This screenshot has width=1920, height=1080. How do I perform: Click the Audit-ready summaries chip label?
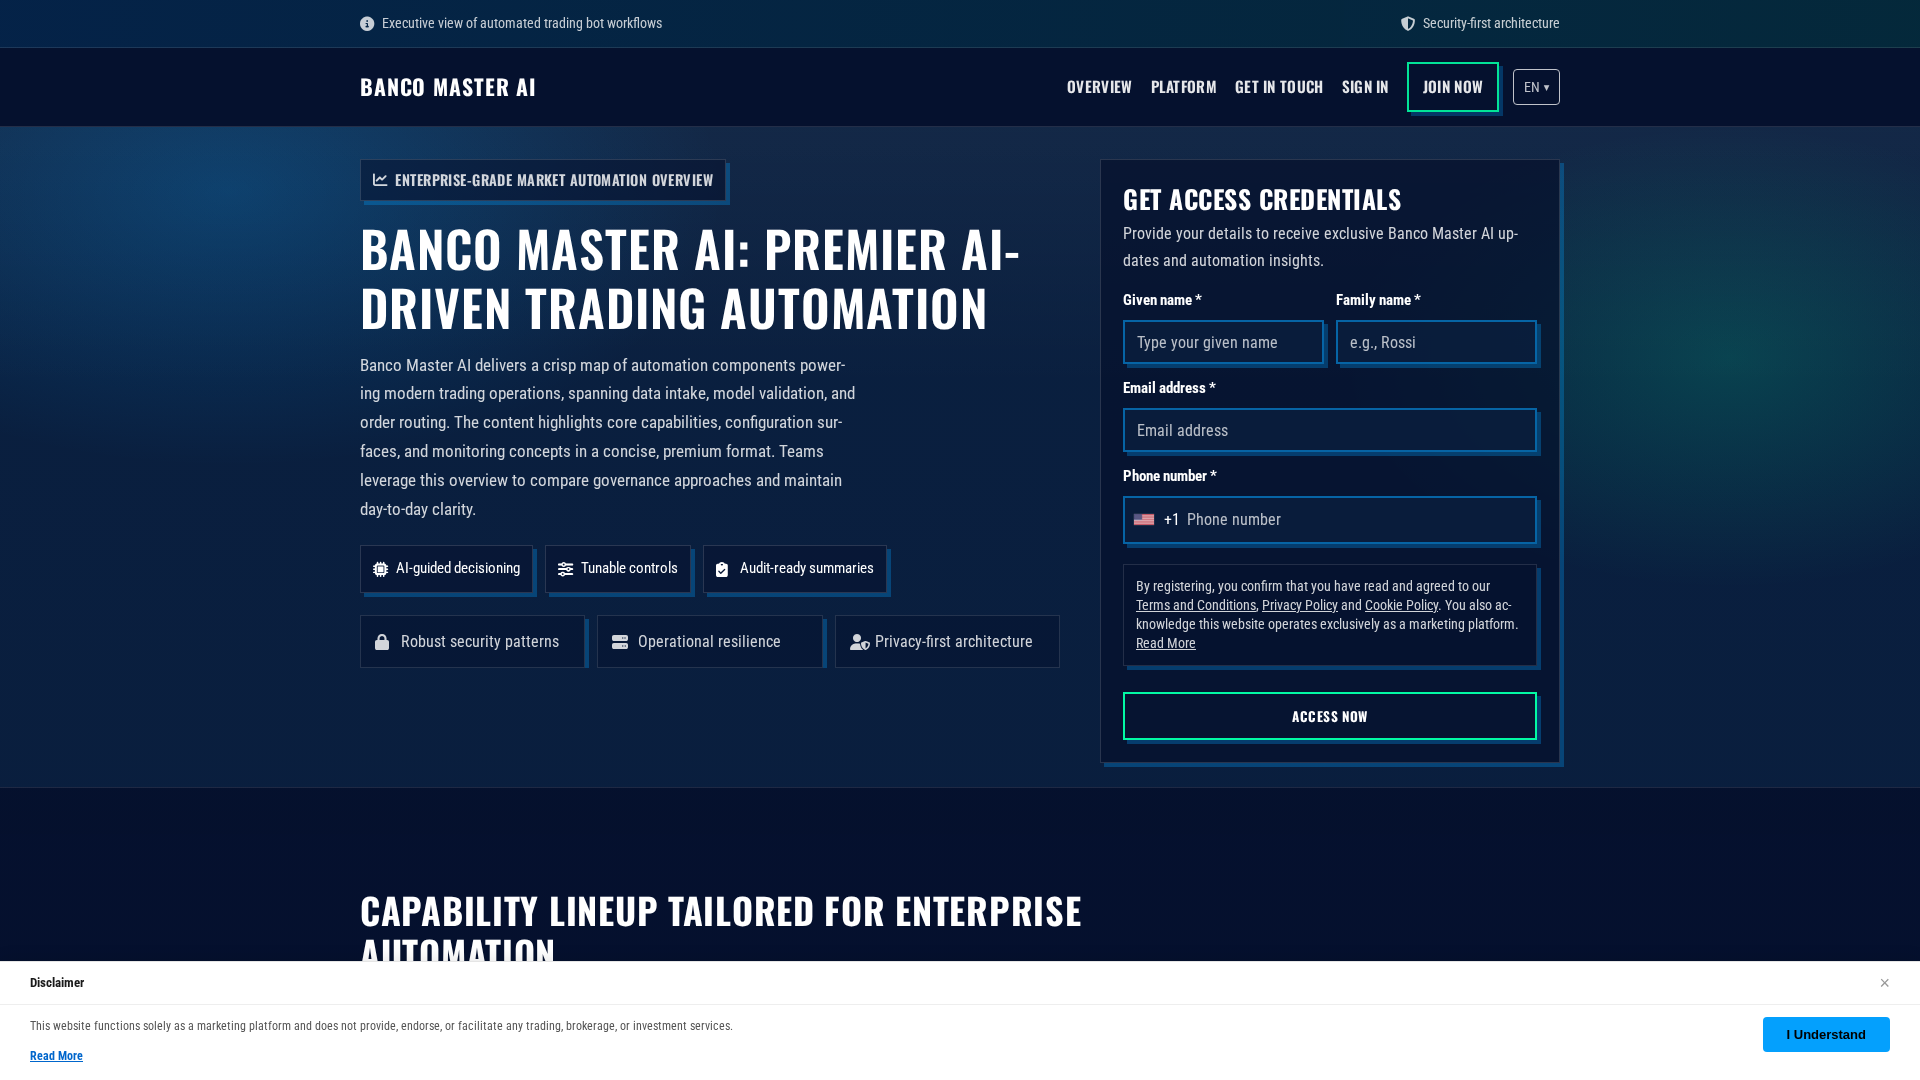[807, 569]
